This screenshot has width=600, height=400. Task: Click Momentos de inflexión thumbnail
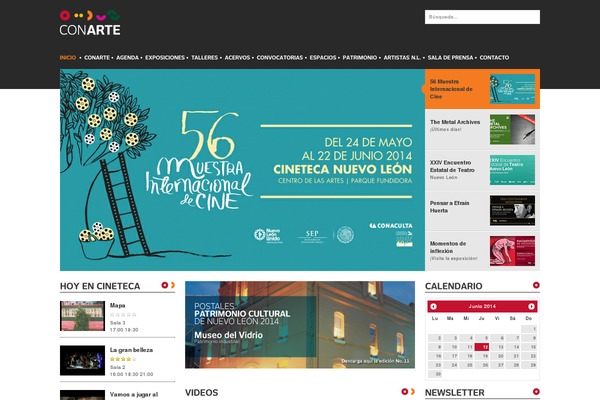pos(512,251)
